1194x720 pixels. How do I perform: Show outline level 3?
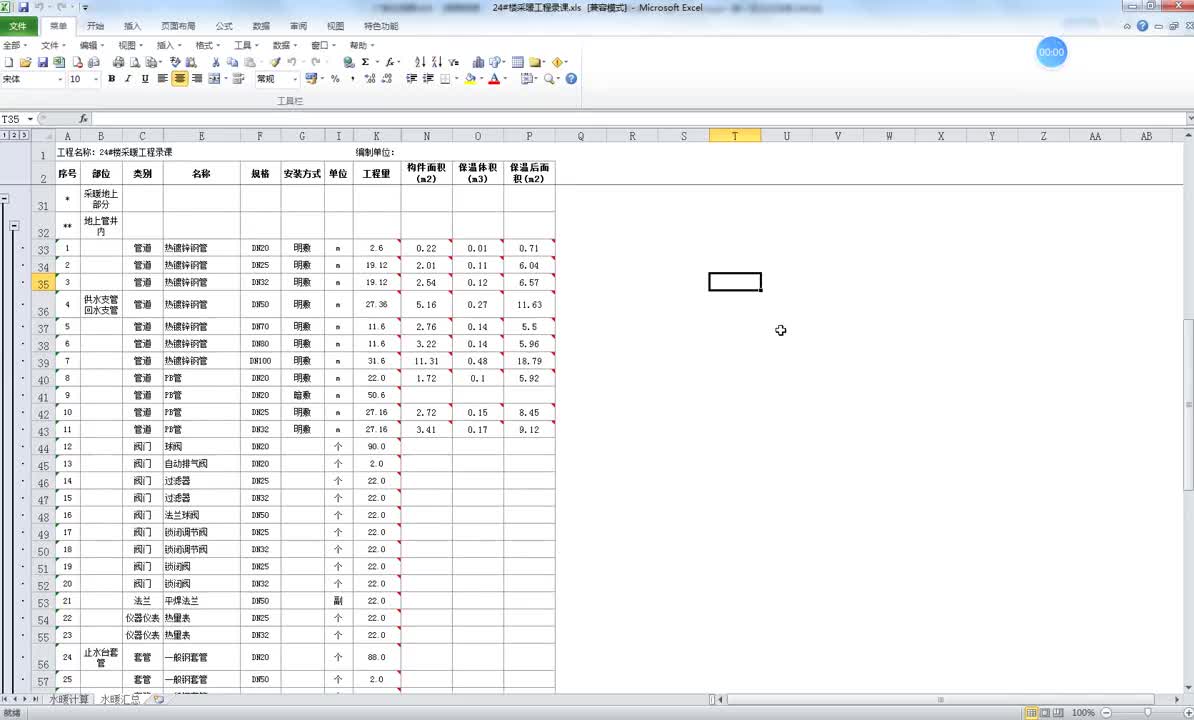24,135
